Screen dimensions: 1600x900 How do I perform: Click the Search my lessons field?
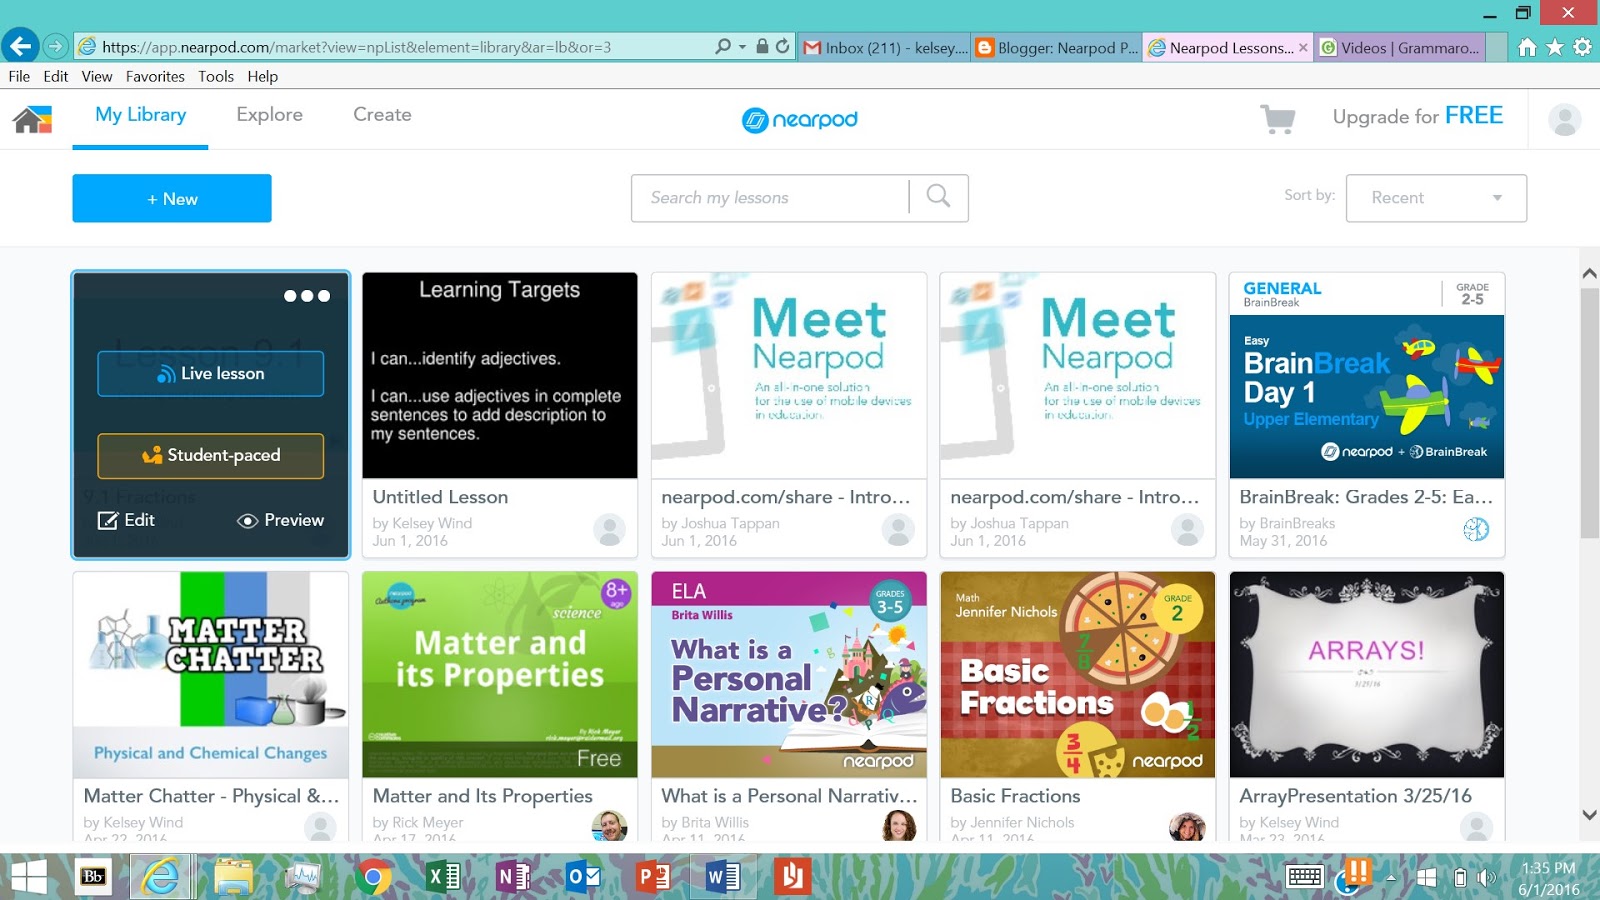tap(770, 198)
